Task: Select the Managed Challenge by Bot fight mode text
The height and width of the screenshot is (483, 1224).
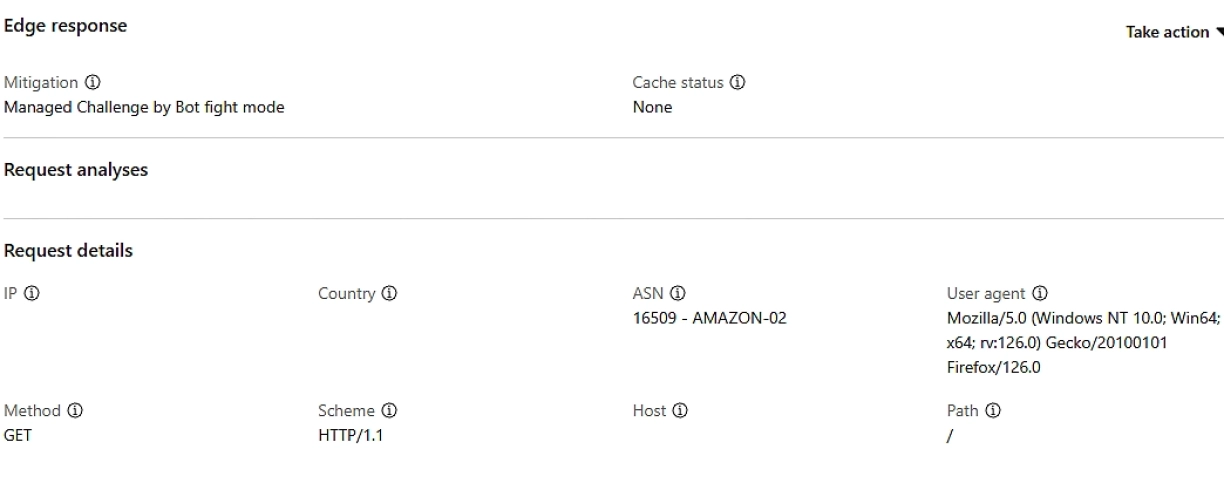Action: pyautogui.click(x=144, y=107)
